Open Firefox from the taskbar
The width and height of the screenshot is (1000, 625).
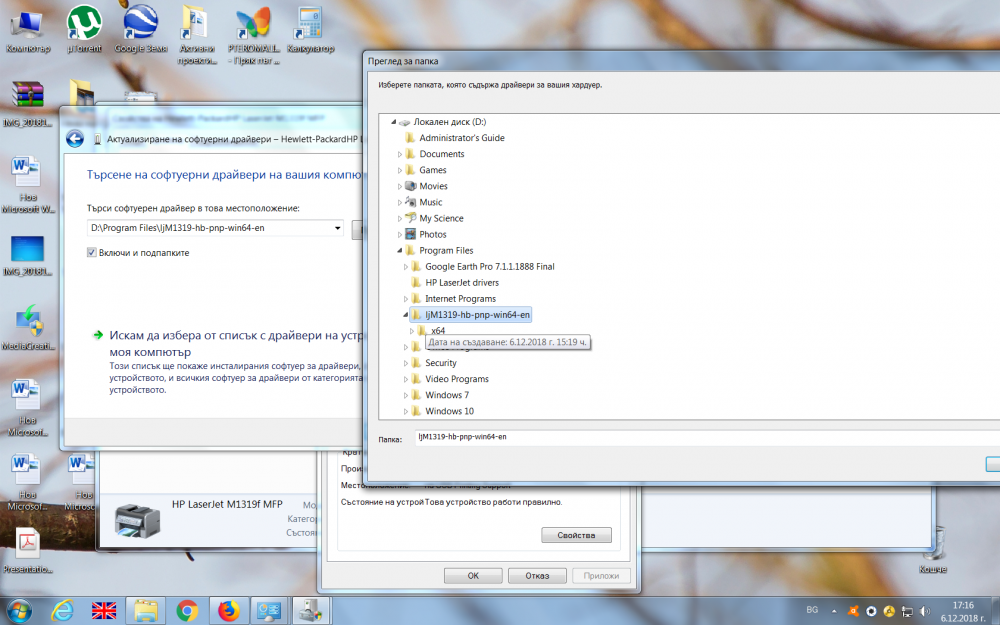(x=228, y=611)
